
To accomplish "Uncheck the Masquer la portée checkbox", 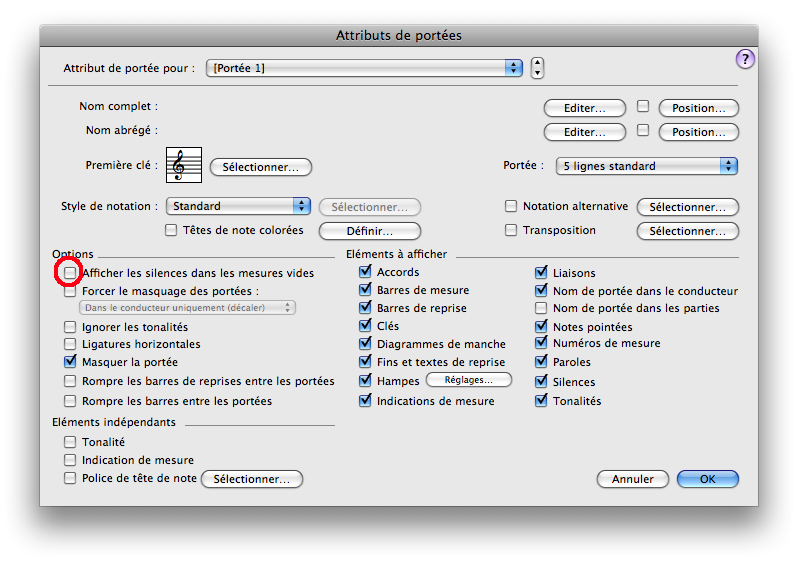I will (x=70, y=362).
